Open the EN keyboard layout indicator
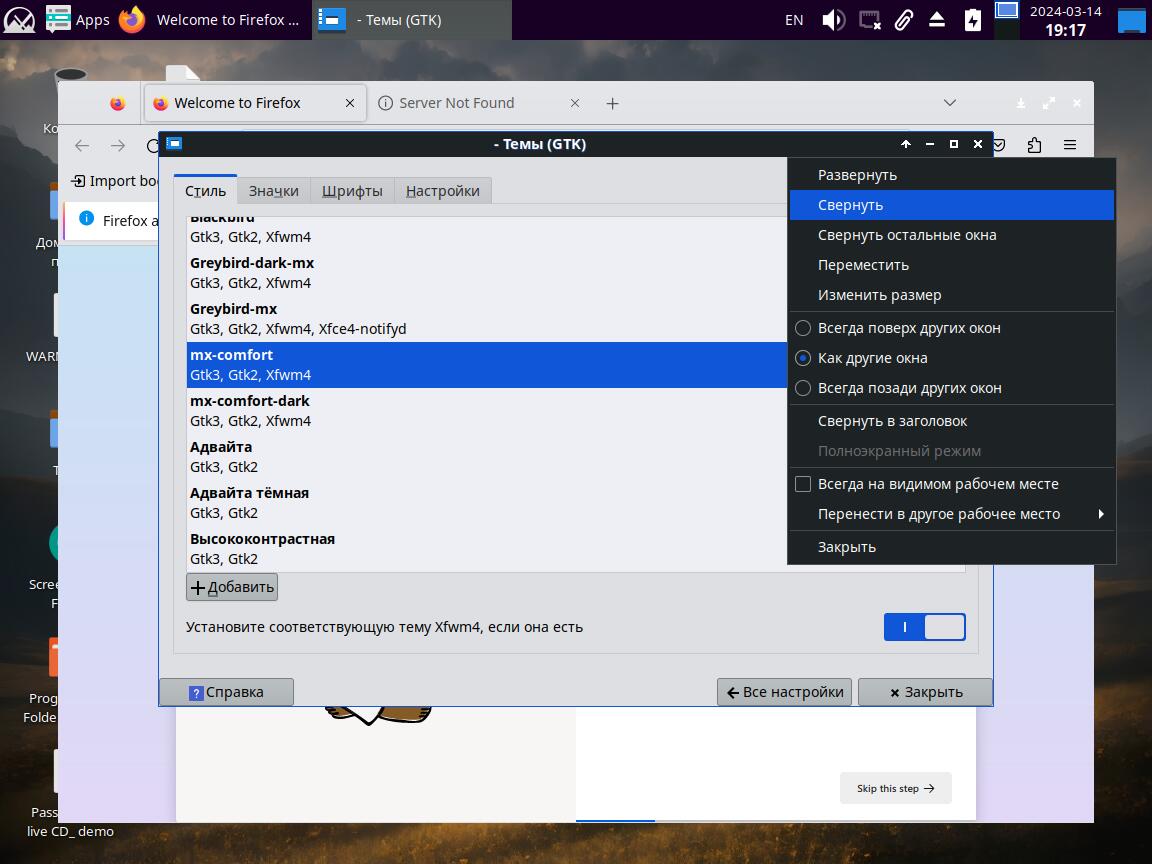 click(793, 20)
